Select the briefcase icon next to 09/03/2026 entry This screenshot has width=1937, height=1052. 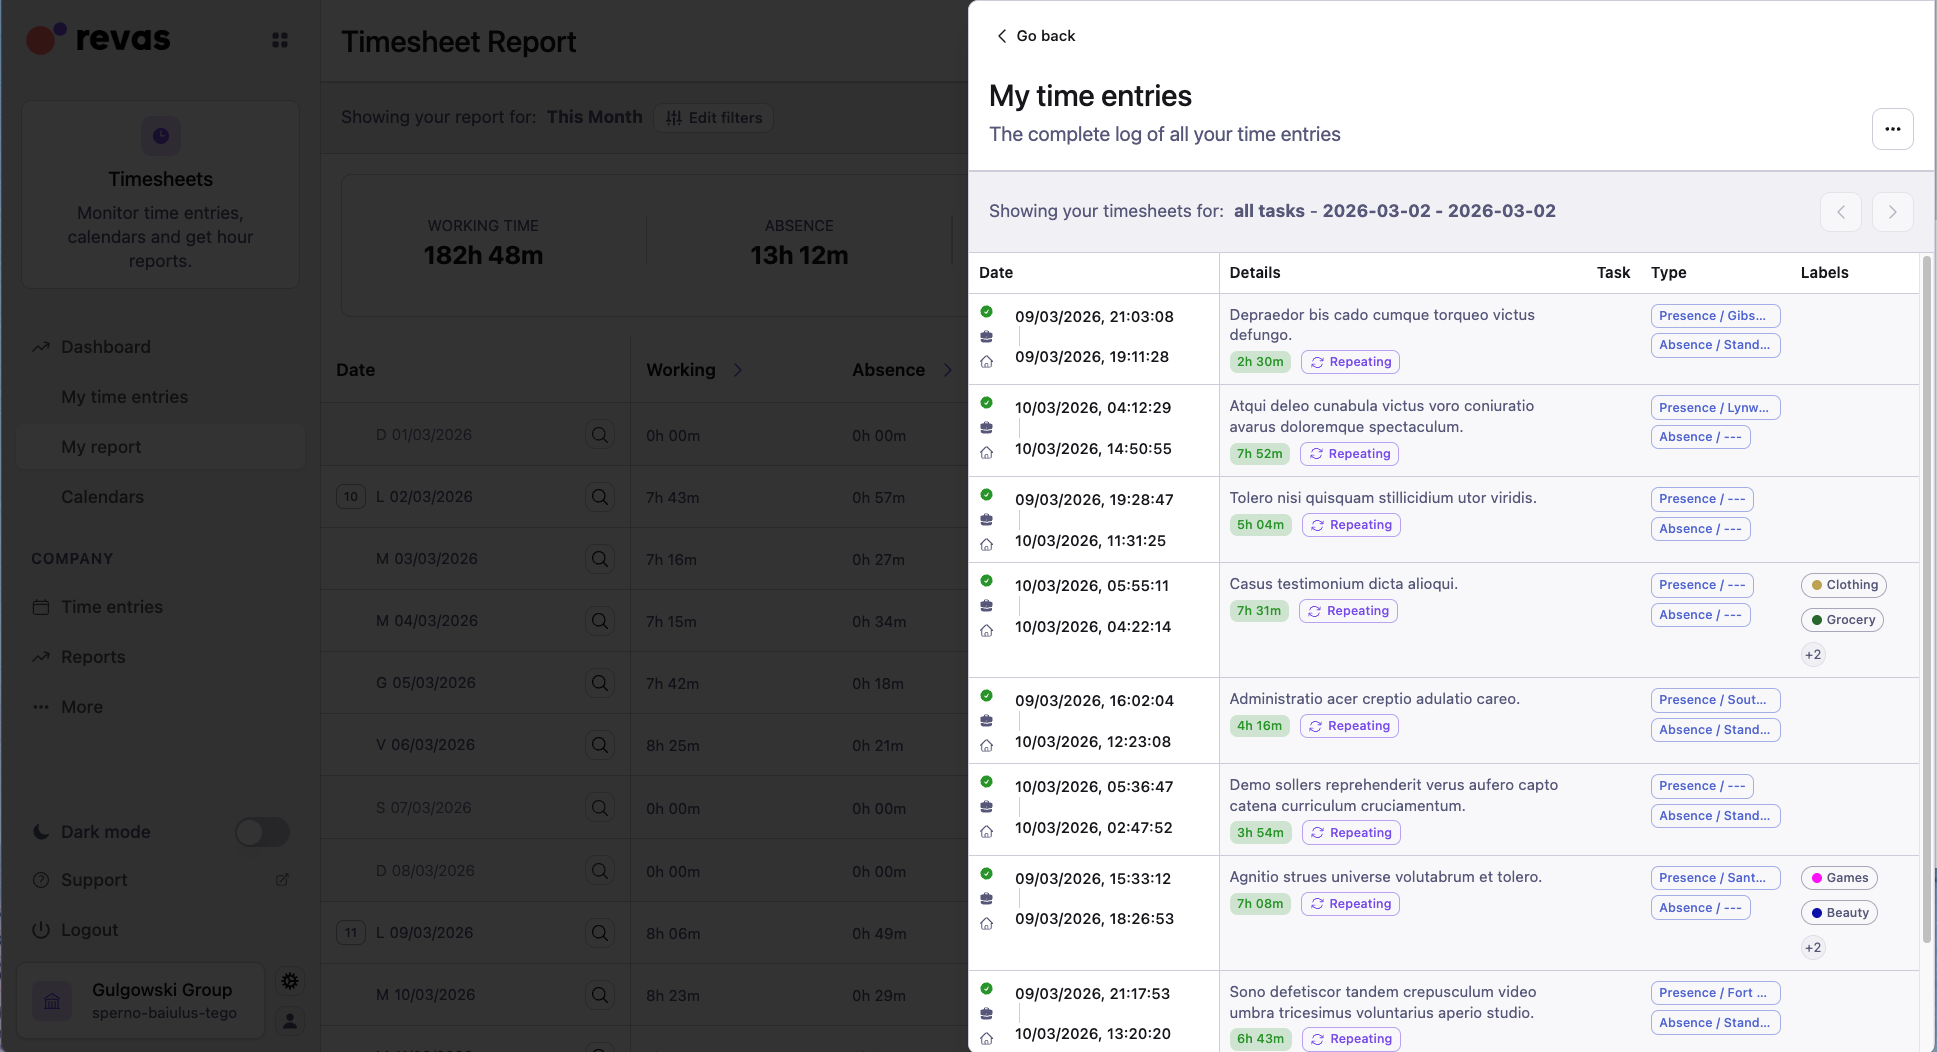pyautogui.click(x=987, y=337)
